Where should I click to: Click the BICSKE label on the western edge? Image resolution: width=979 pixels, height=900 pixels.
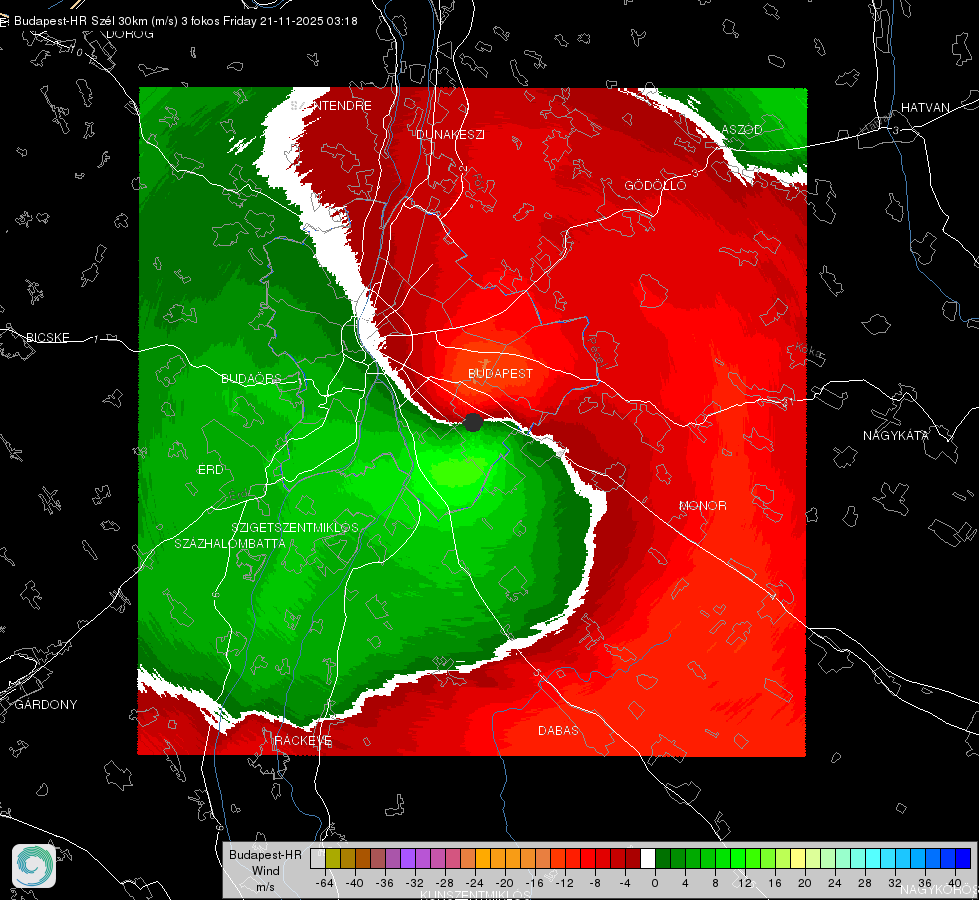coord(47,337)
